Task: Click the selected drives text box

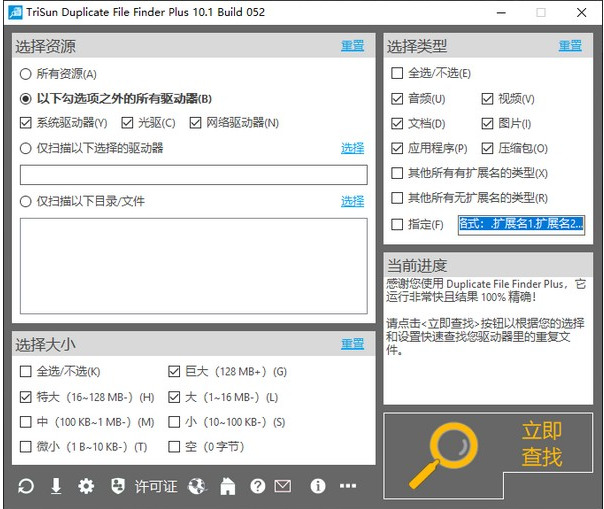Action: (194, 175)
